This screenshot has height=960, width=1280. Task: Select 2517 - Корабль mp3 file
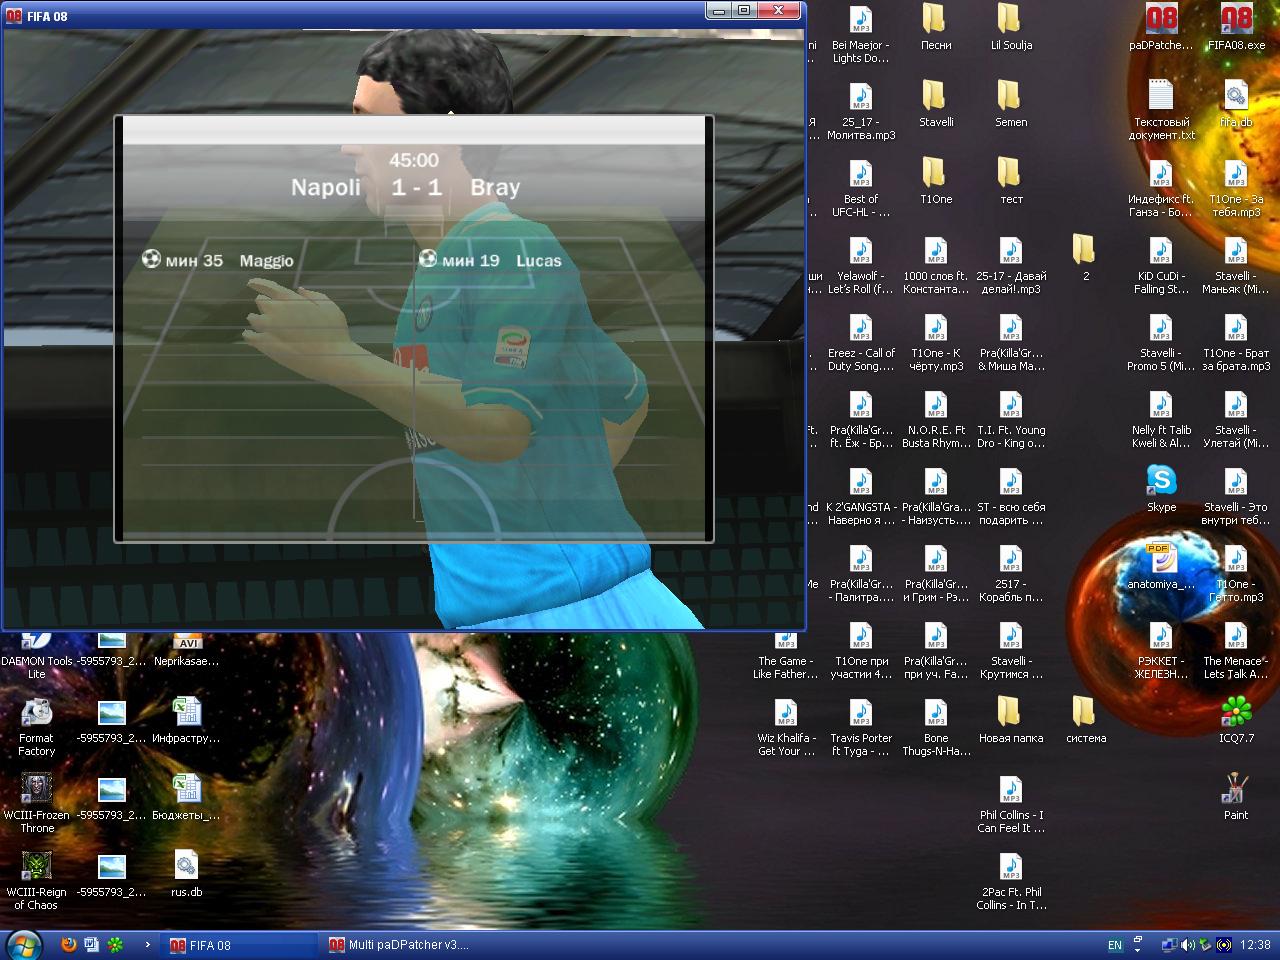click(x=1011, y=572)
